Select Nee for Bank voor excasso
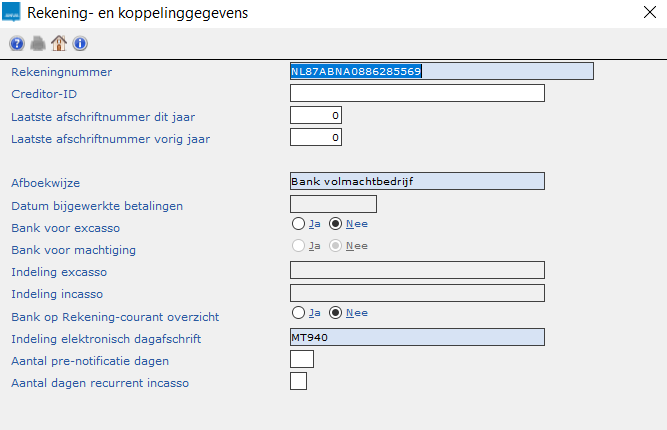 pyautogui.click(x=335, y=225)
